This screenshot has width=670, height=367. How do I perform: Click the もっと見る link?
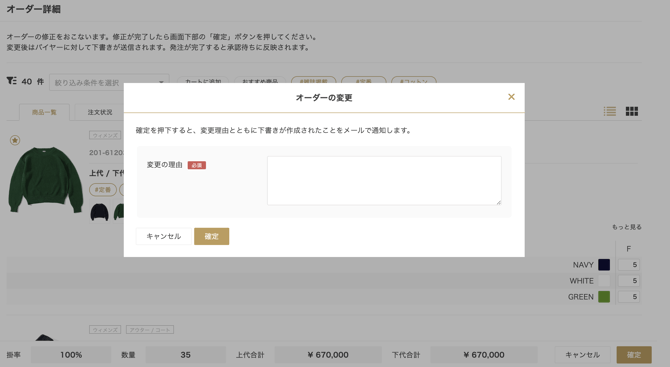626,227
